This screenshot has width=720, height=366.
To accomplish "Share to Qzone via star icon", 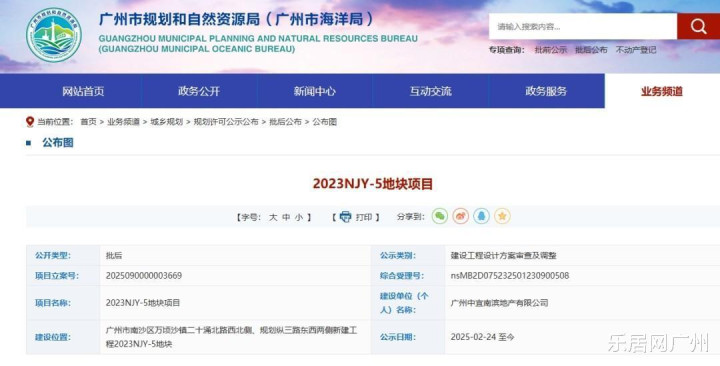I will (x=502, y=216).
